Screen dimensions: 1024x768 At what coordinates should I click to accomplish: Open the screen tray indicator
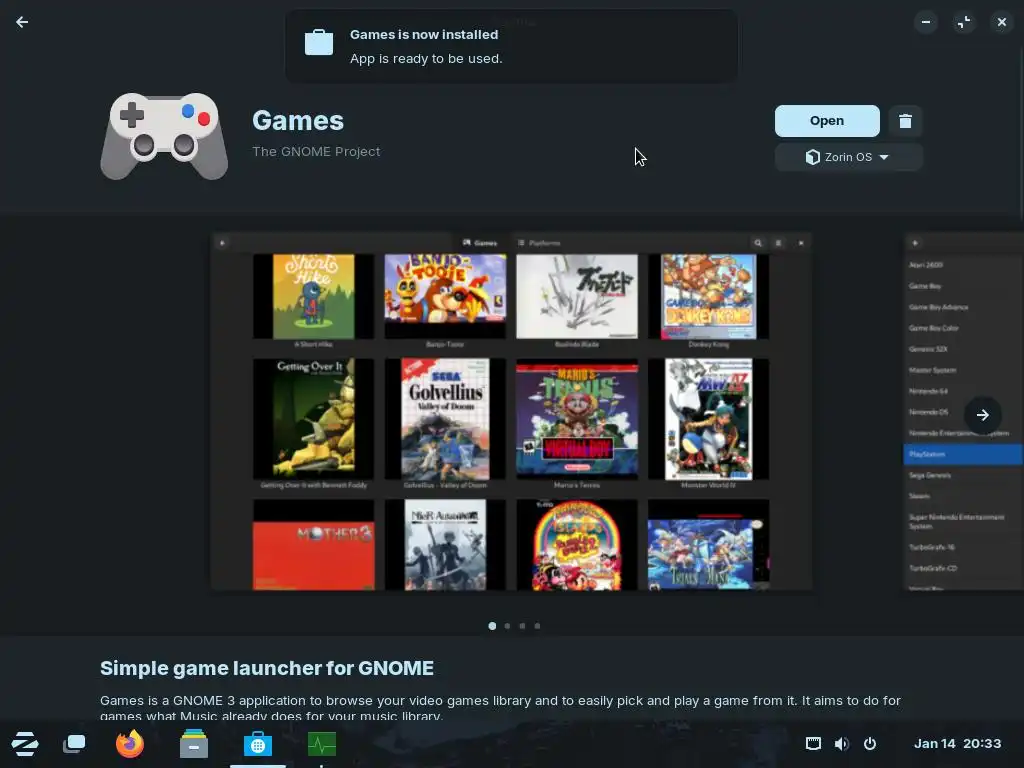[813, 744]
